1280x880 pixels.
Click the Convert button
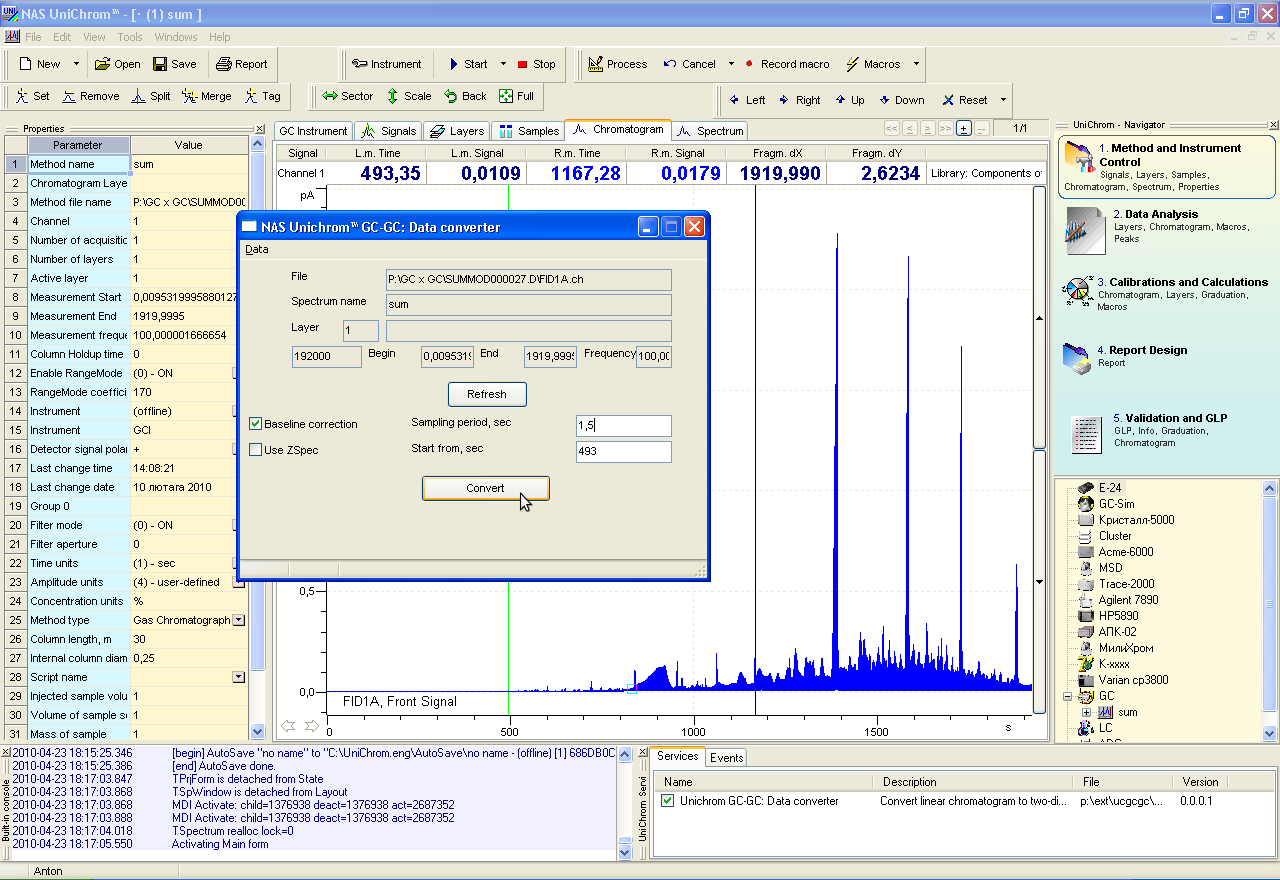(x=486, y=488)
